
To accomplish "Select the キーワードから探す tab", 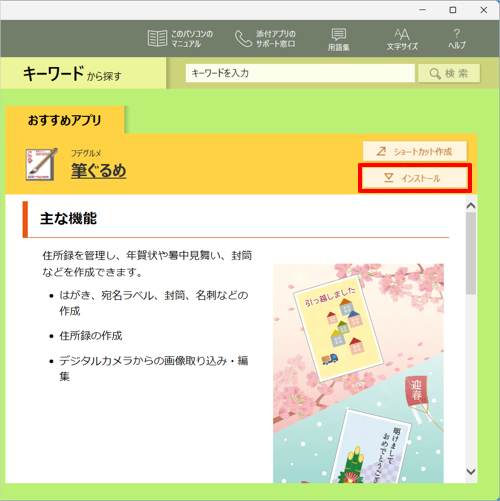I will point(83,73).
